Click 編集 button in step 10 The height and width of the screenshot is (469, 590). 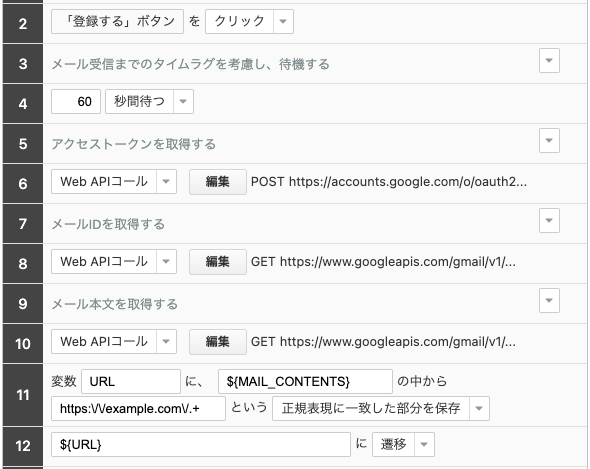(x=218, y=342)
